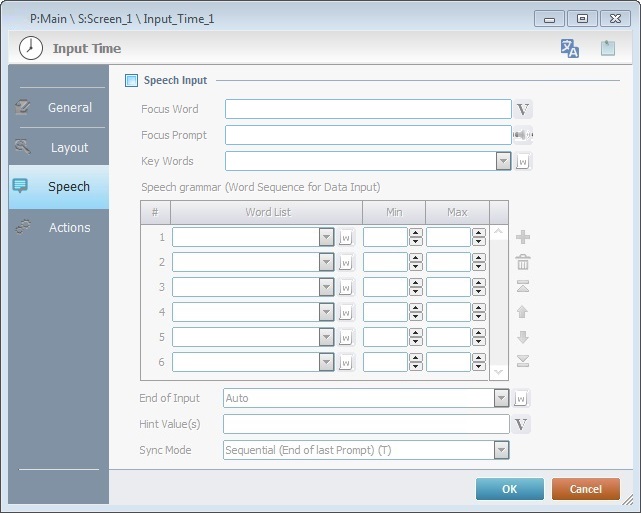
Task: Click the variable V icon beside Hint Value(s)
Action: pyautogui.click(x=521, y=424)
